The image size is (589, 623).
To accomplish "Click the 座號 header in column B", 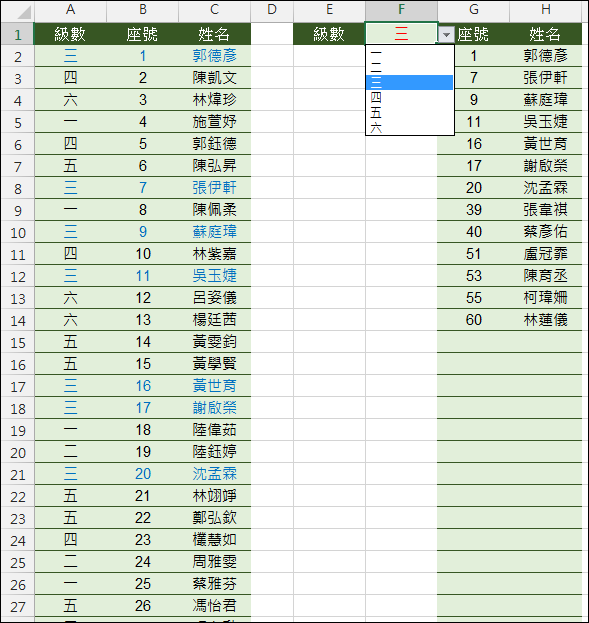I will tap(143, 34).
